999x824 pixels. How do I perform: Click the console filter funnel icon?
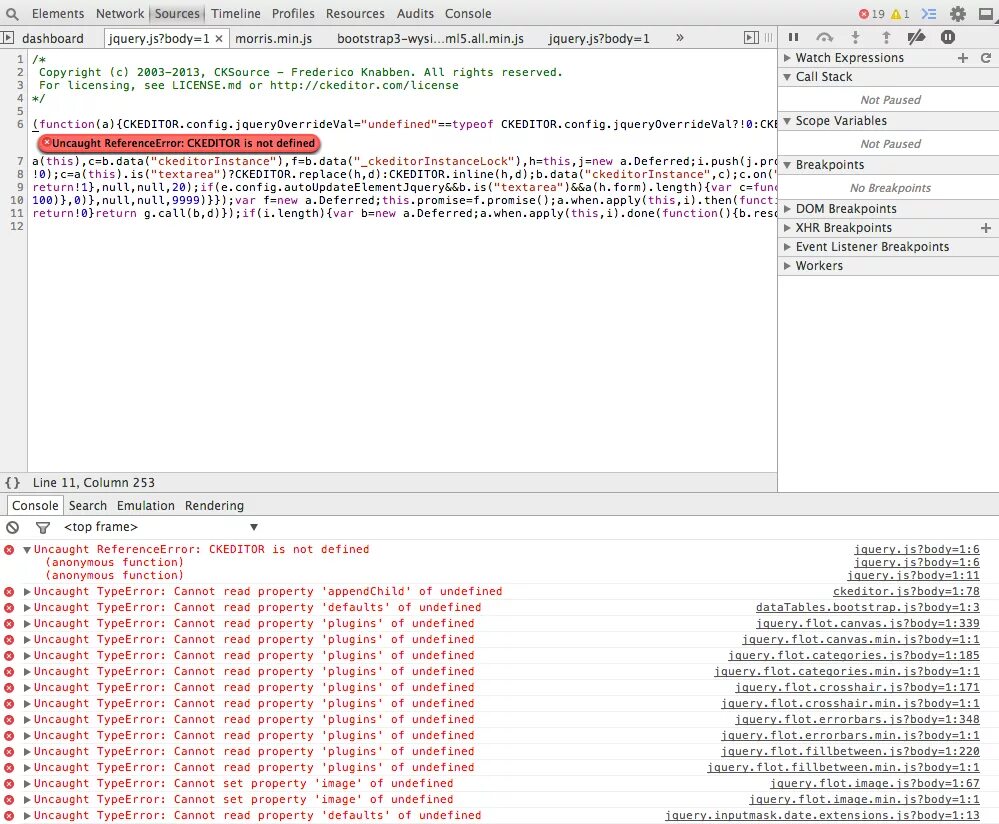click(x=43, y=527)
